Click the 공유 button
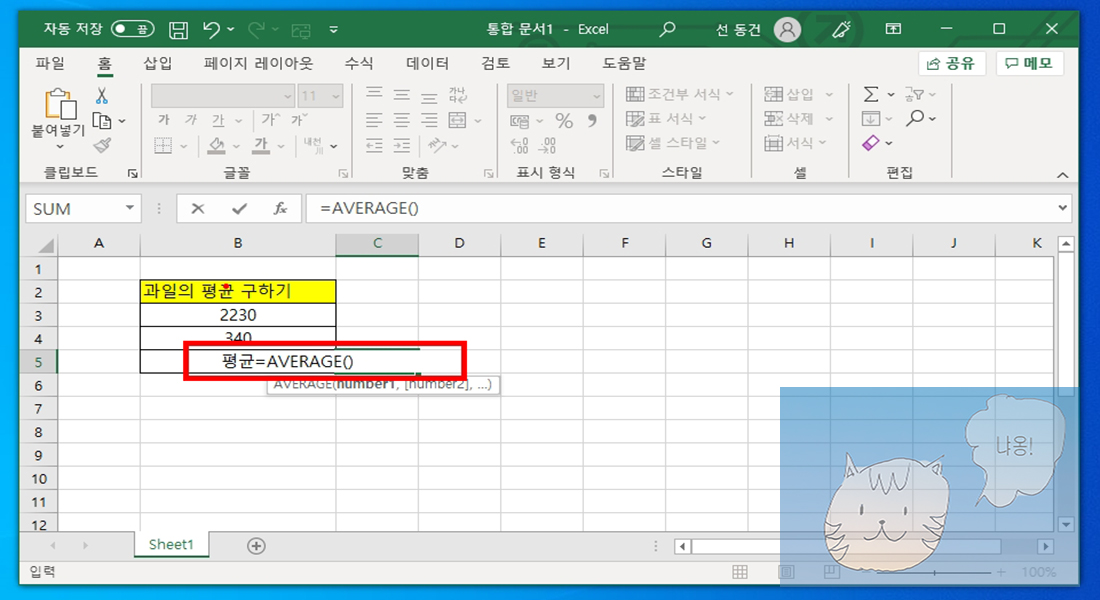The width and height of the screenshot is (1100, 600). (x=951, y=63)
